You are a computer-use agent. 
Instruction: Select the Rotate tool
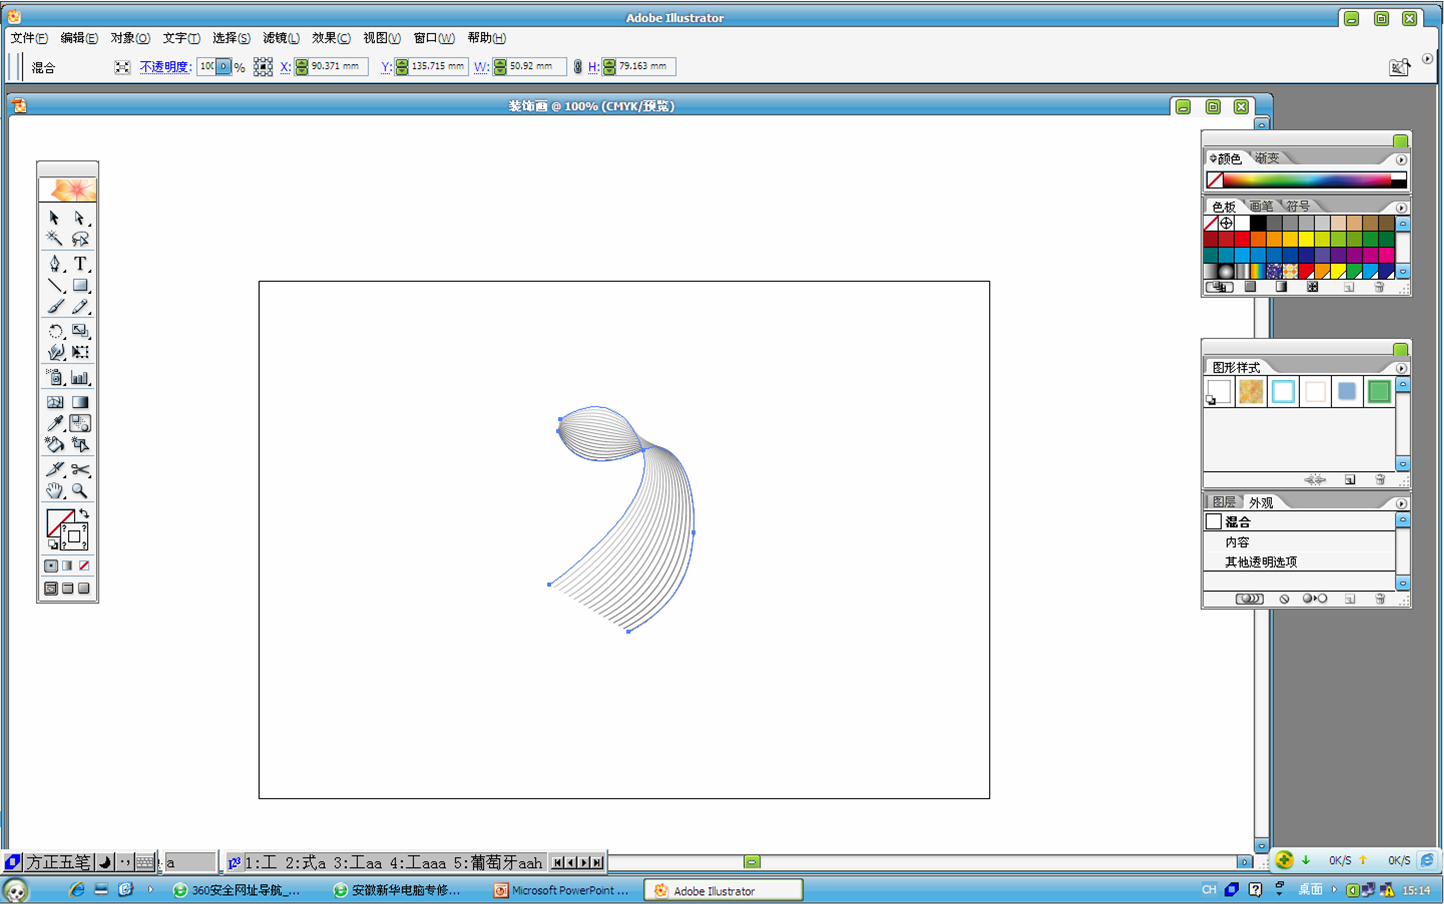pyautogui.click(x=55, y=331)
